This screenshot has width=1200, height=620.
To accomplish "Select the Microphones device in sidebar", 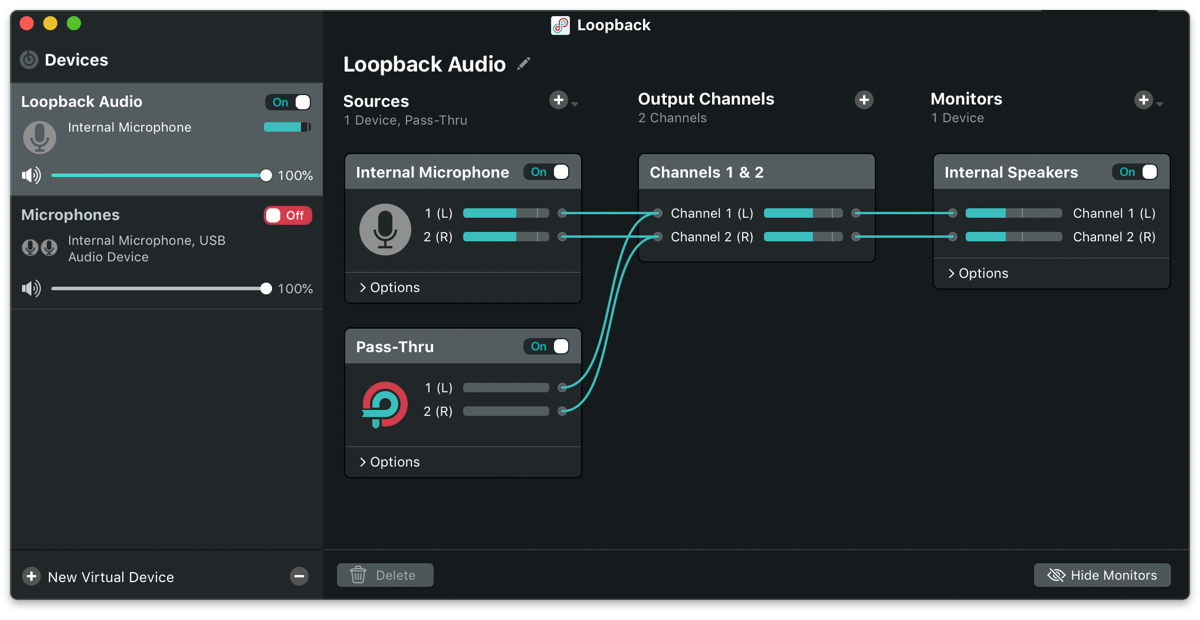I will pyautogui.click(x=167, y=253).
